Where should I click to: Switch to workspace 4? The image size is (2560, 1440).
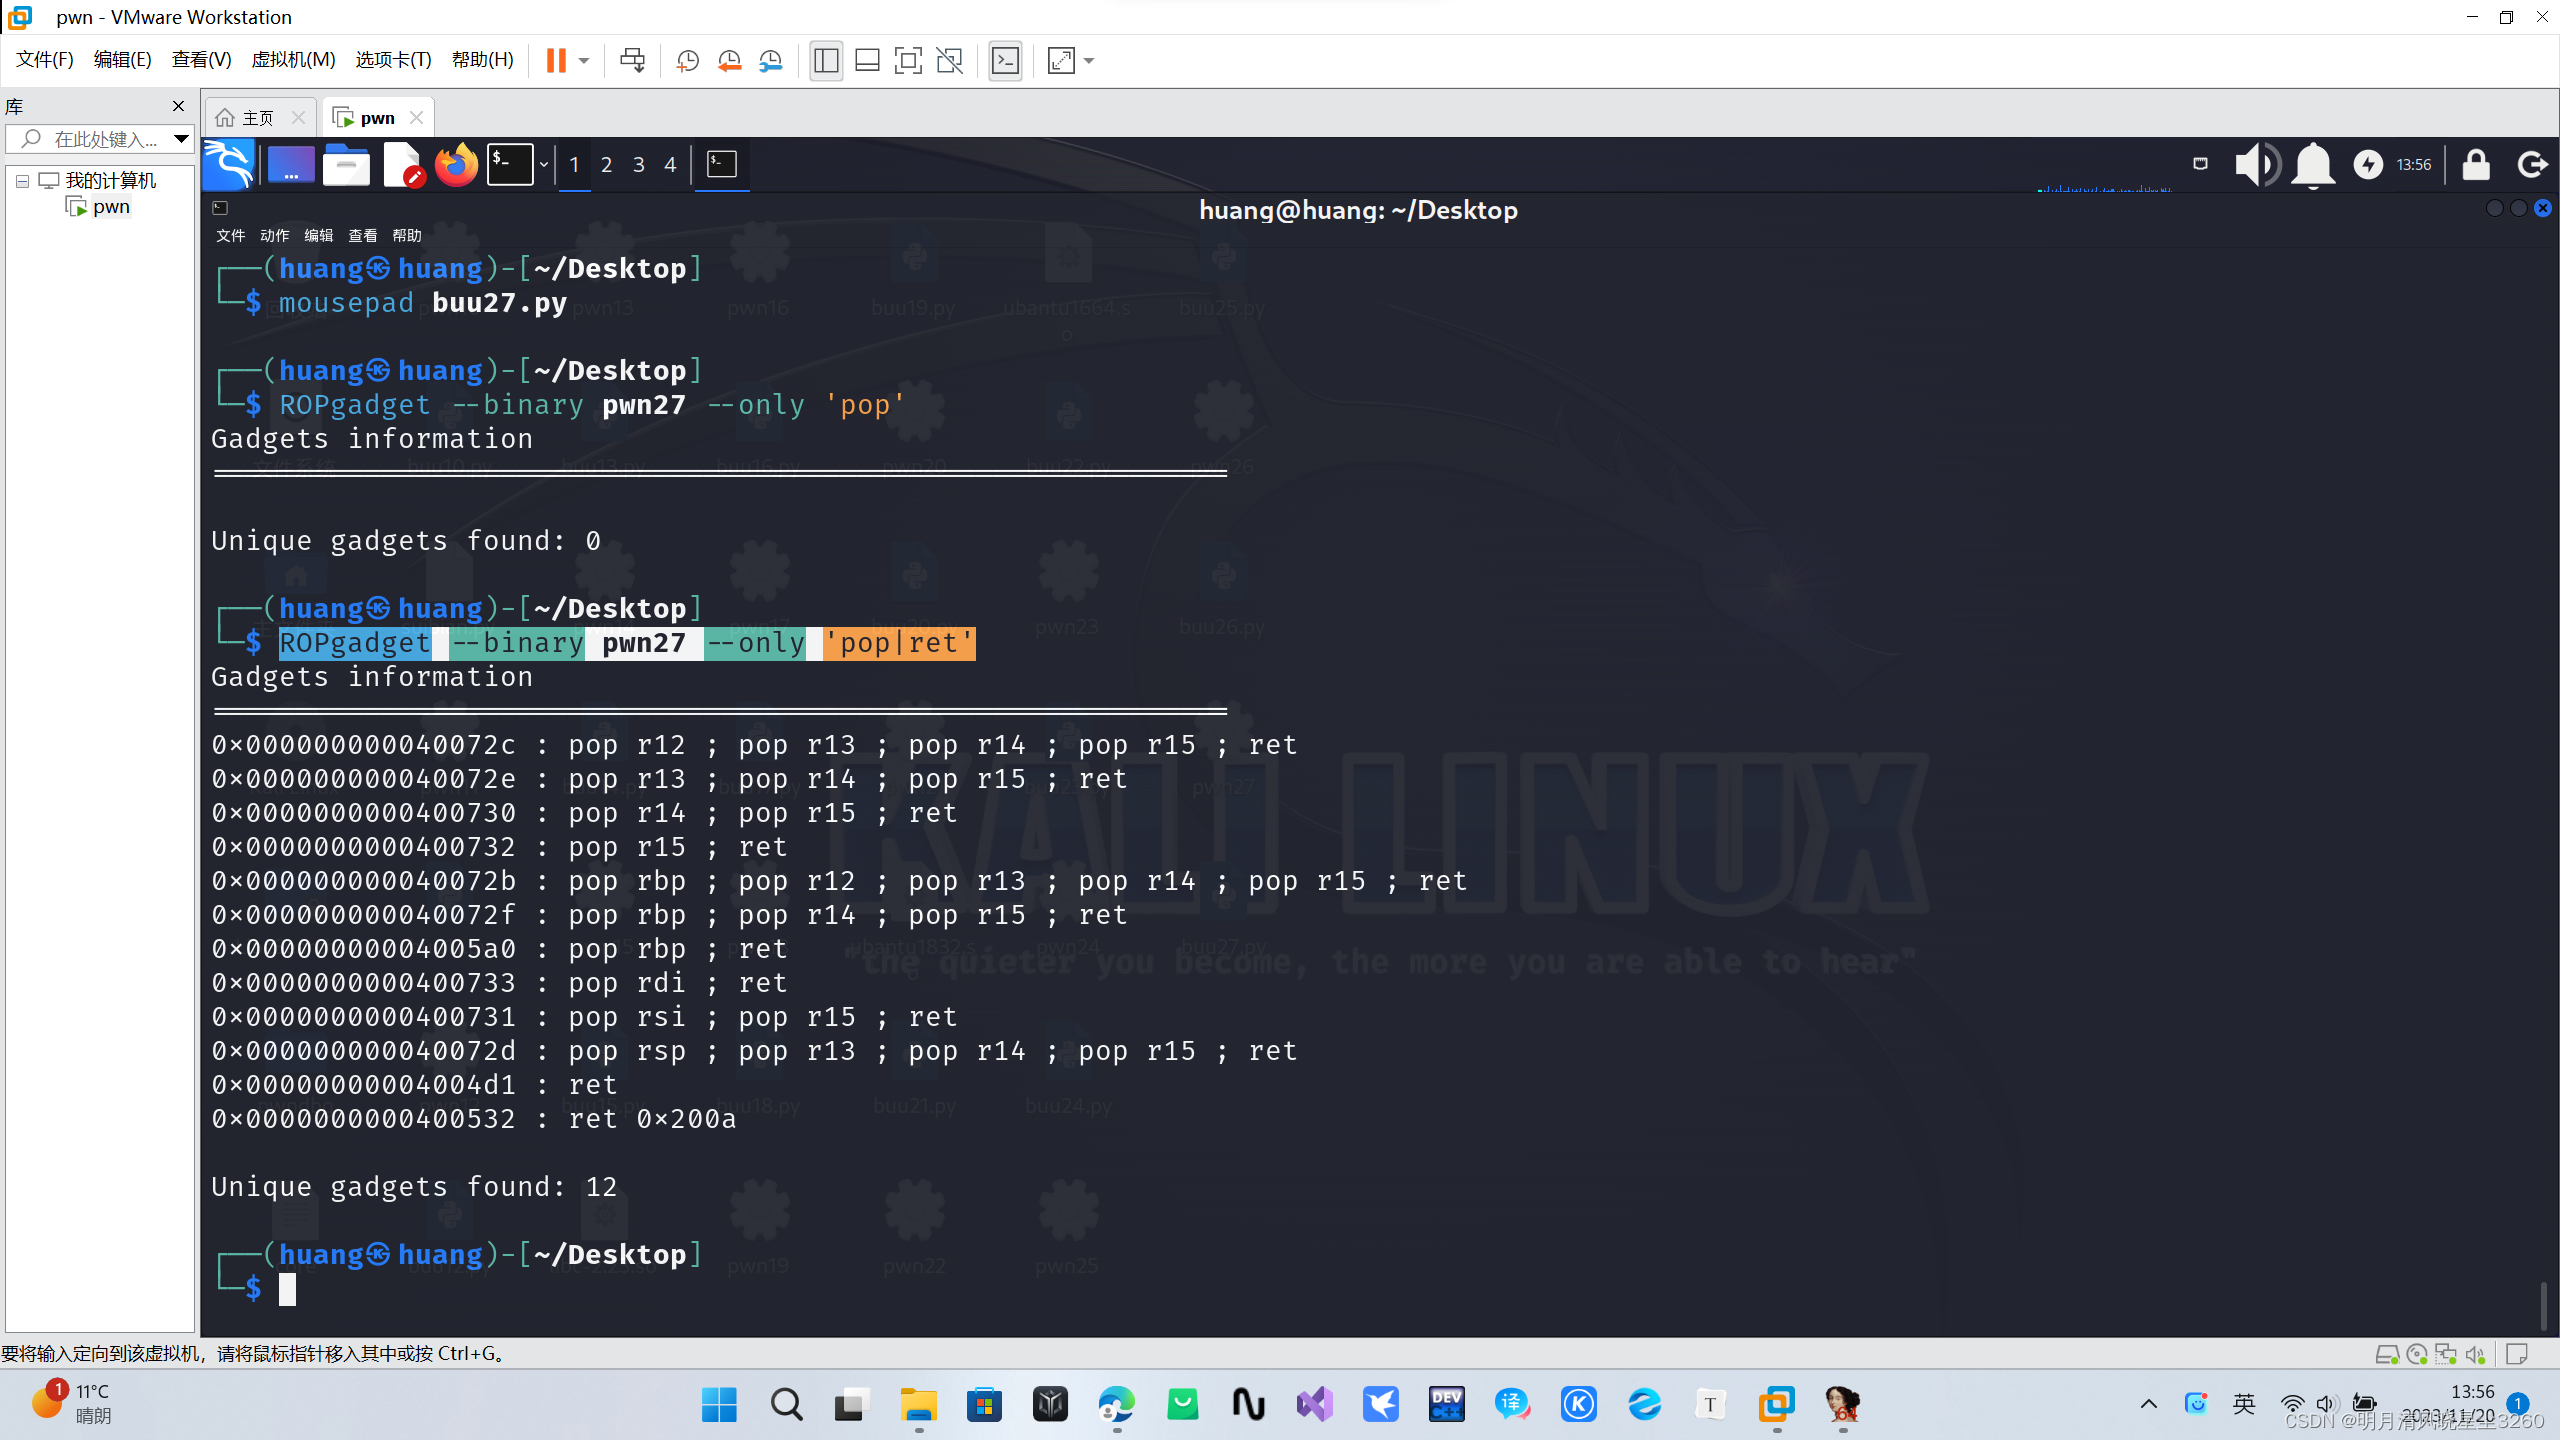point(670,165)
